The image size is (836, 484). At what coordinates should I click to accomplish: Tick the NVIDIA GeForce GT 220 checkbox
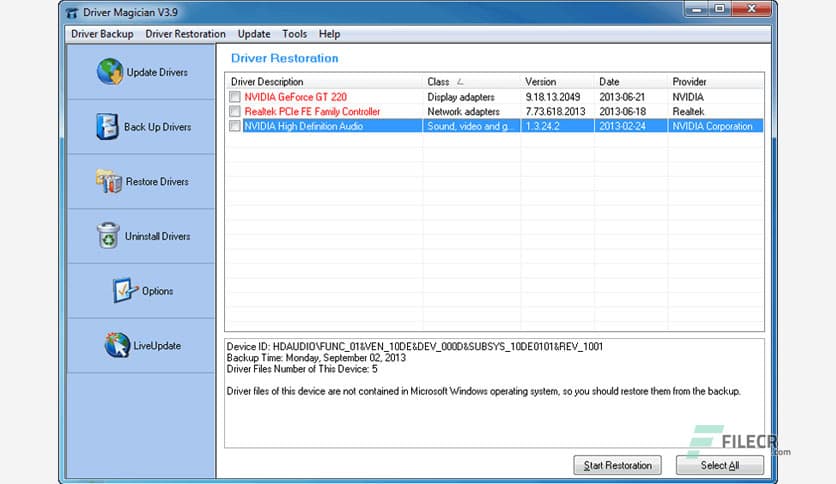point(235,97)
